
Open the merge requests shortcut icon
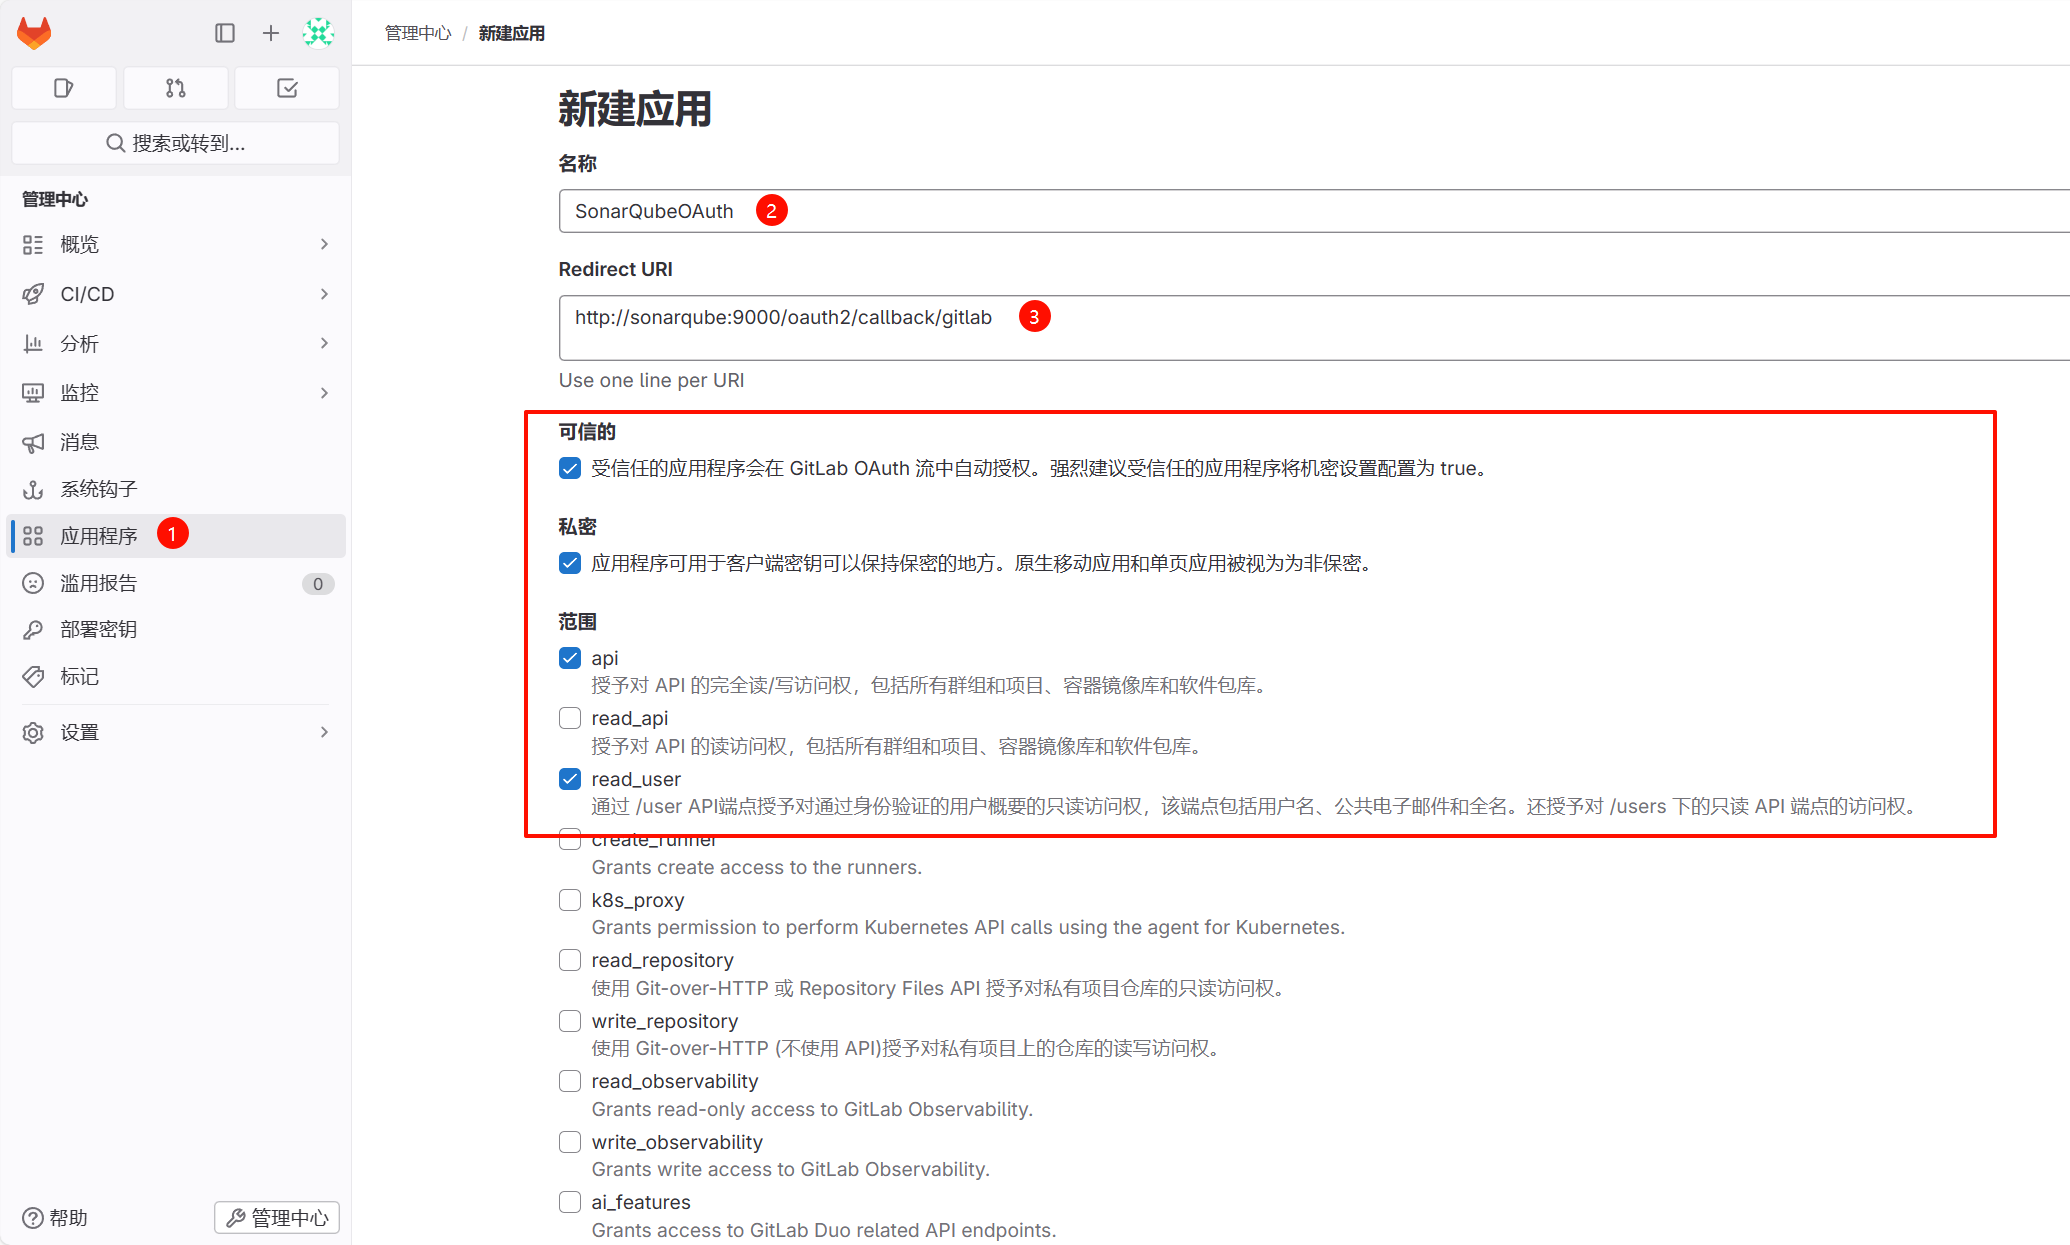click(176, 88)
